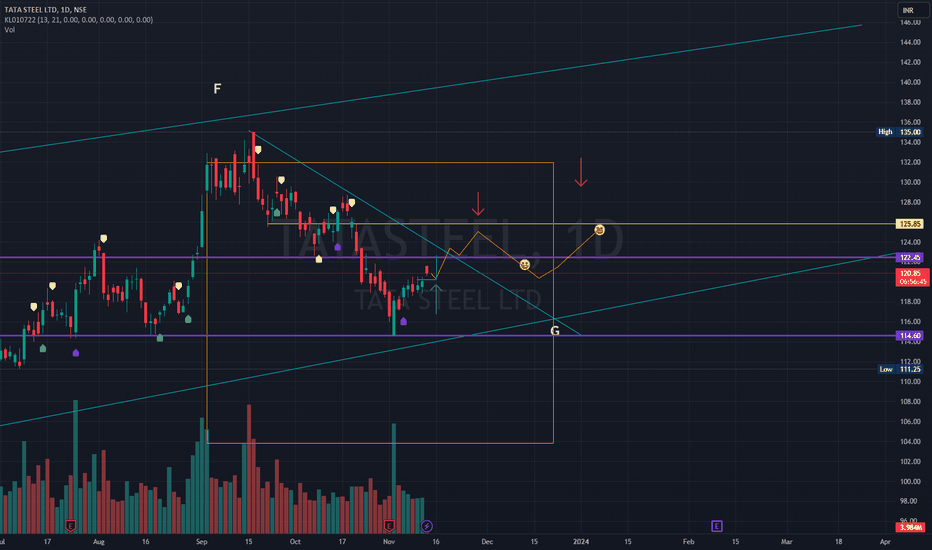Click the 122.45 purple price label

[x=910, y=257]
